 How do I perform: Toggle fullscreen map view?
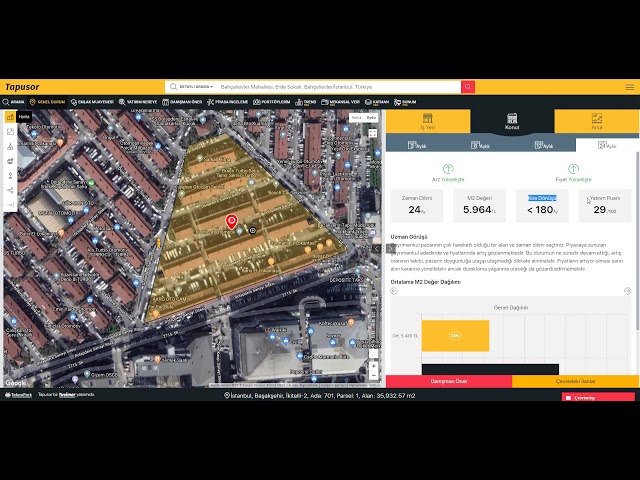click(x=372, y=133)
